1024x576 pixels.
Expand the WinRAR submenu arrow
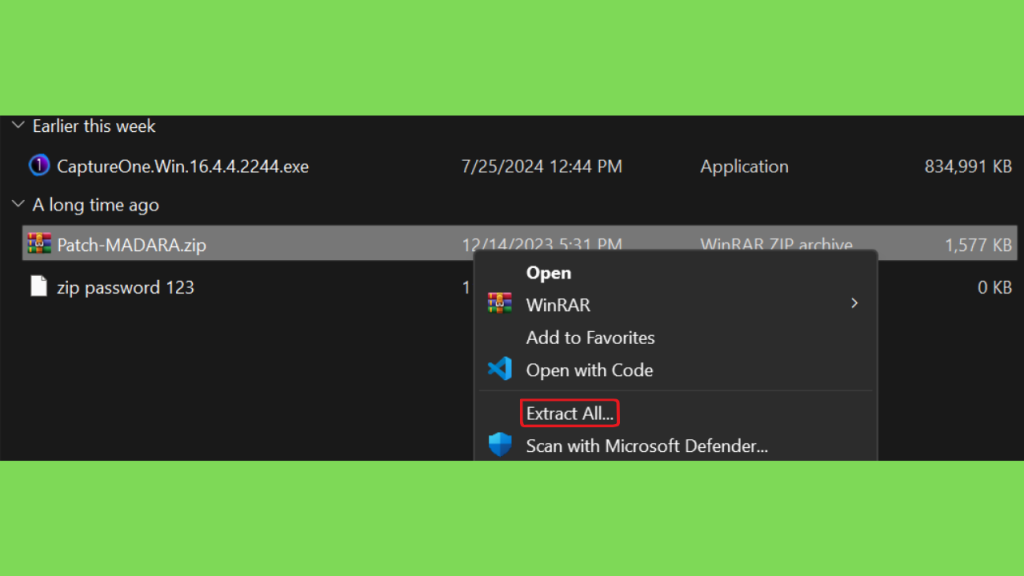click(854, 304)
